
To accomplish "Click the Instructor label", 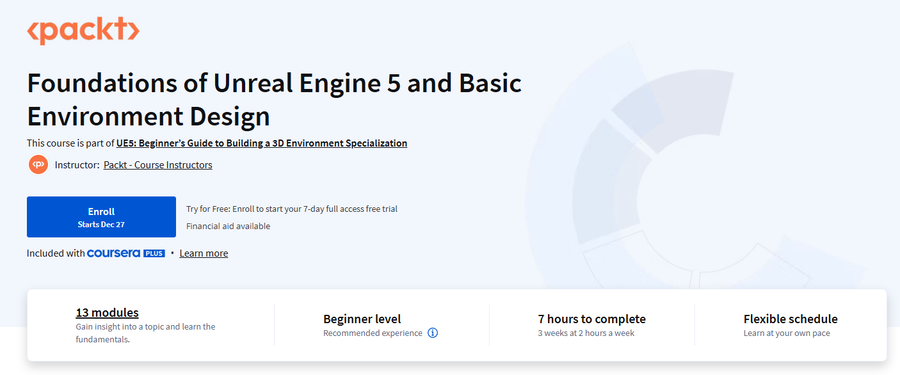I will coord(77,165).
